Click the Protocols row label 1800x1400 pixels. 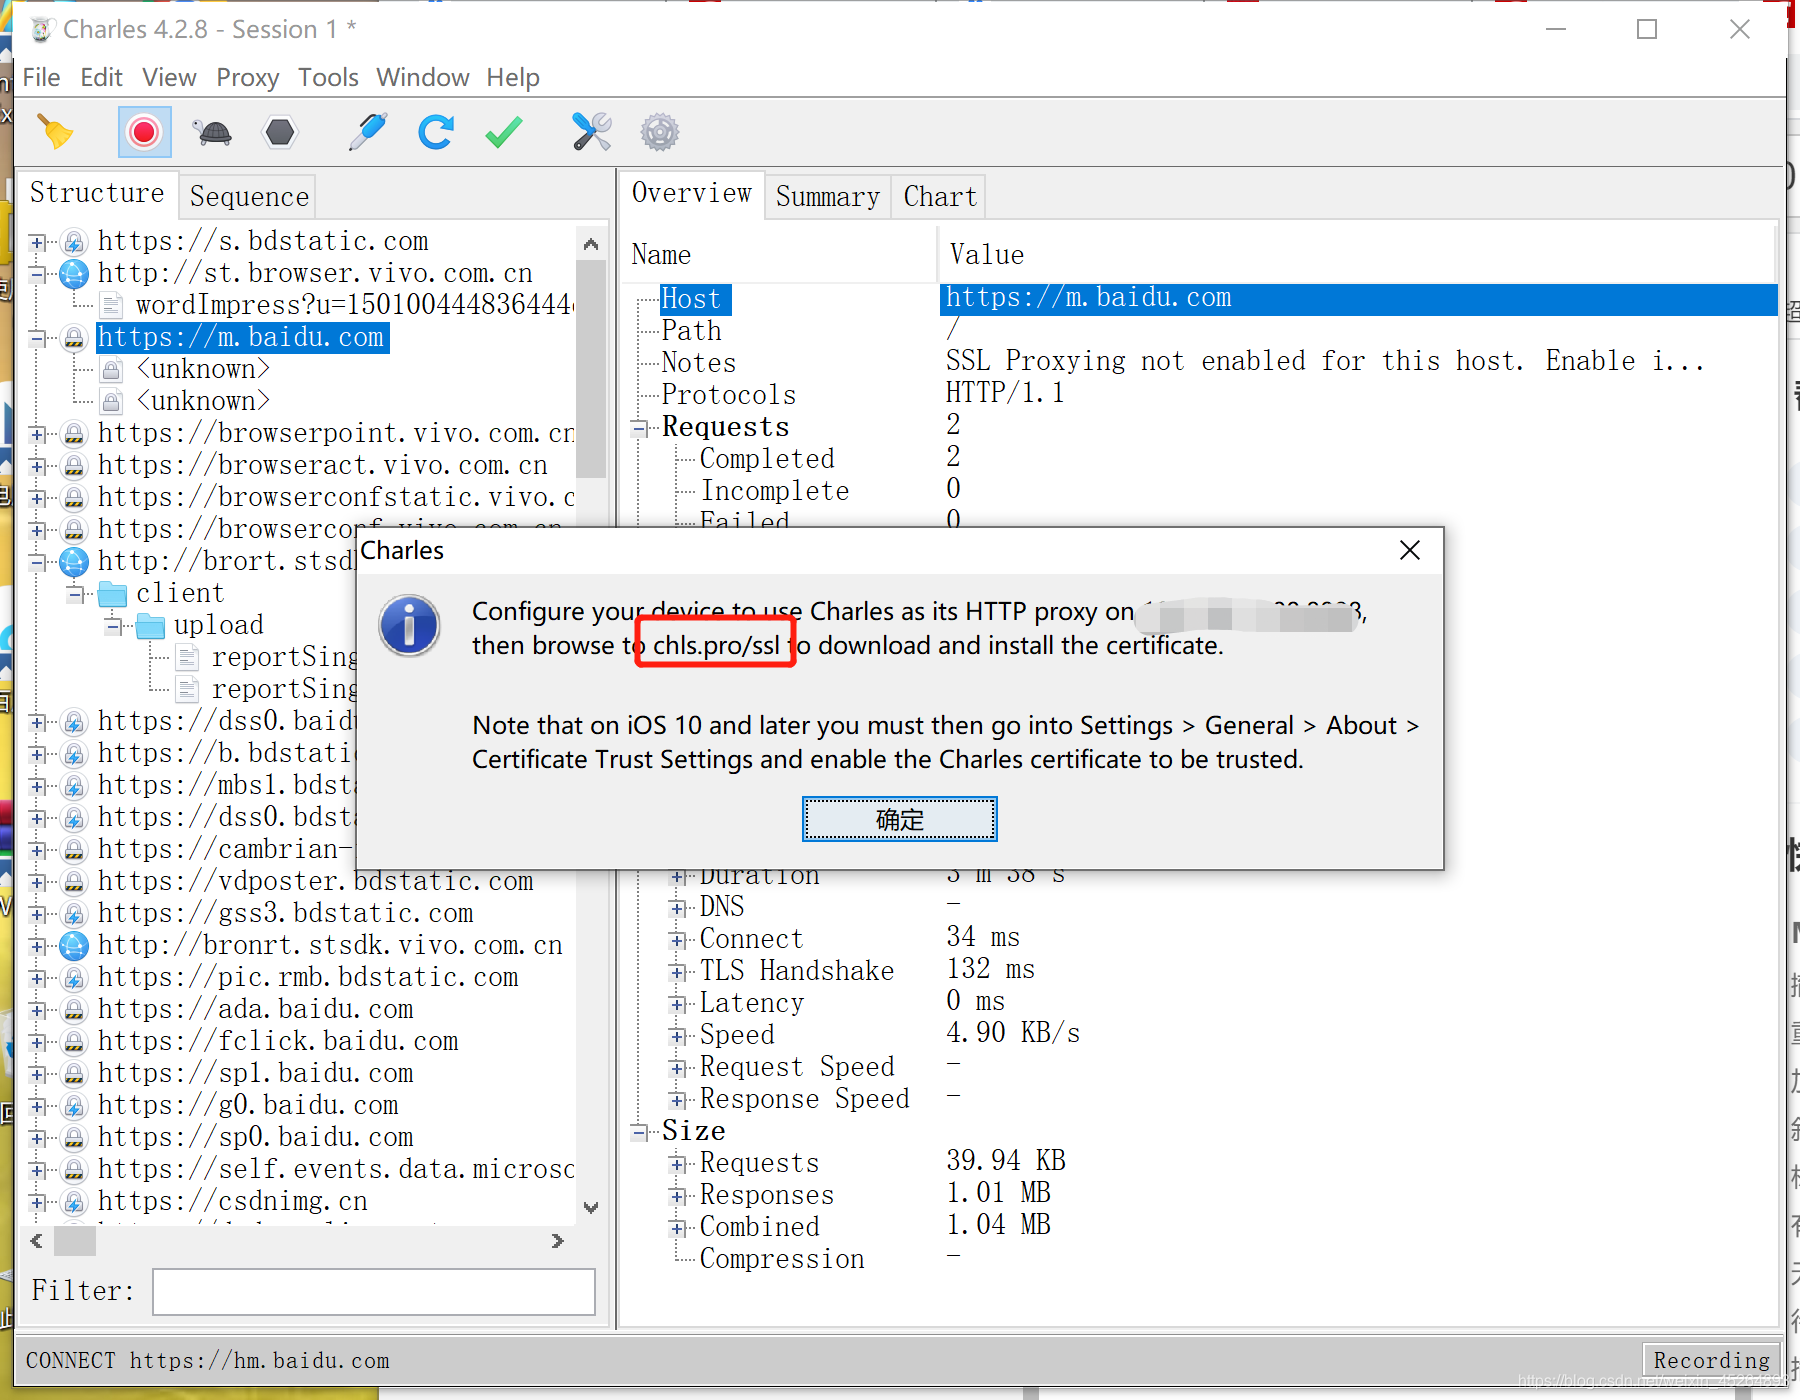(x=729, y=394)
